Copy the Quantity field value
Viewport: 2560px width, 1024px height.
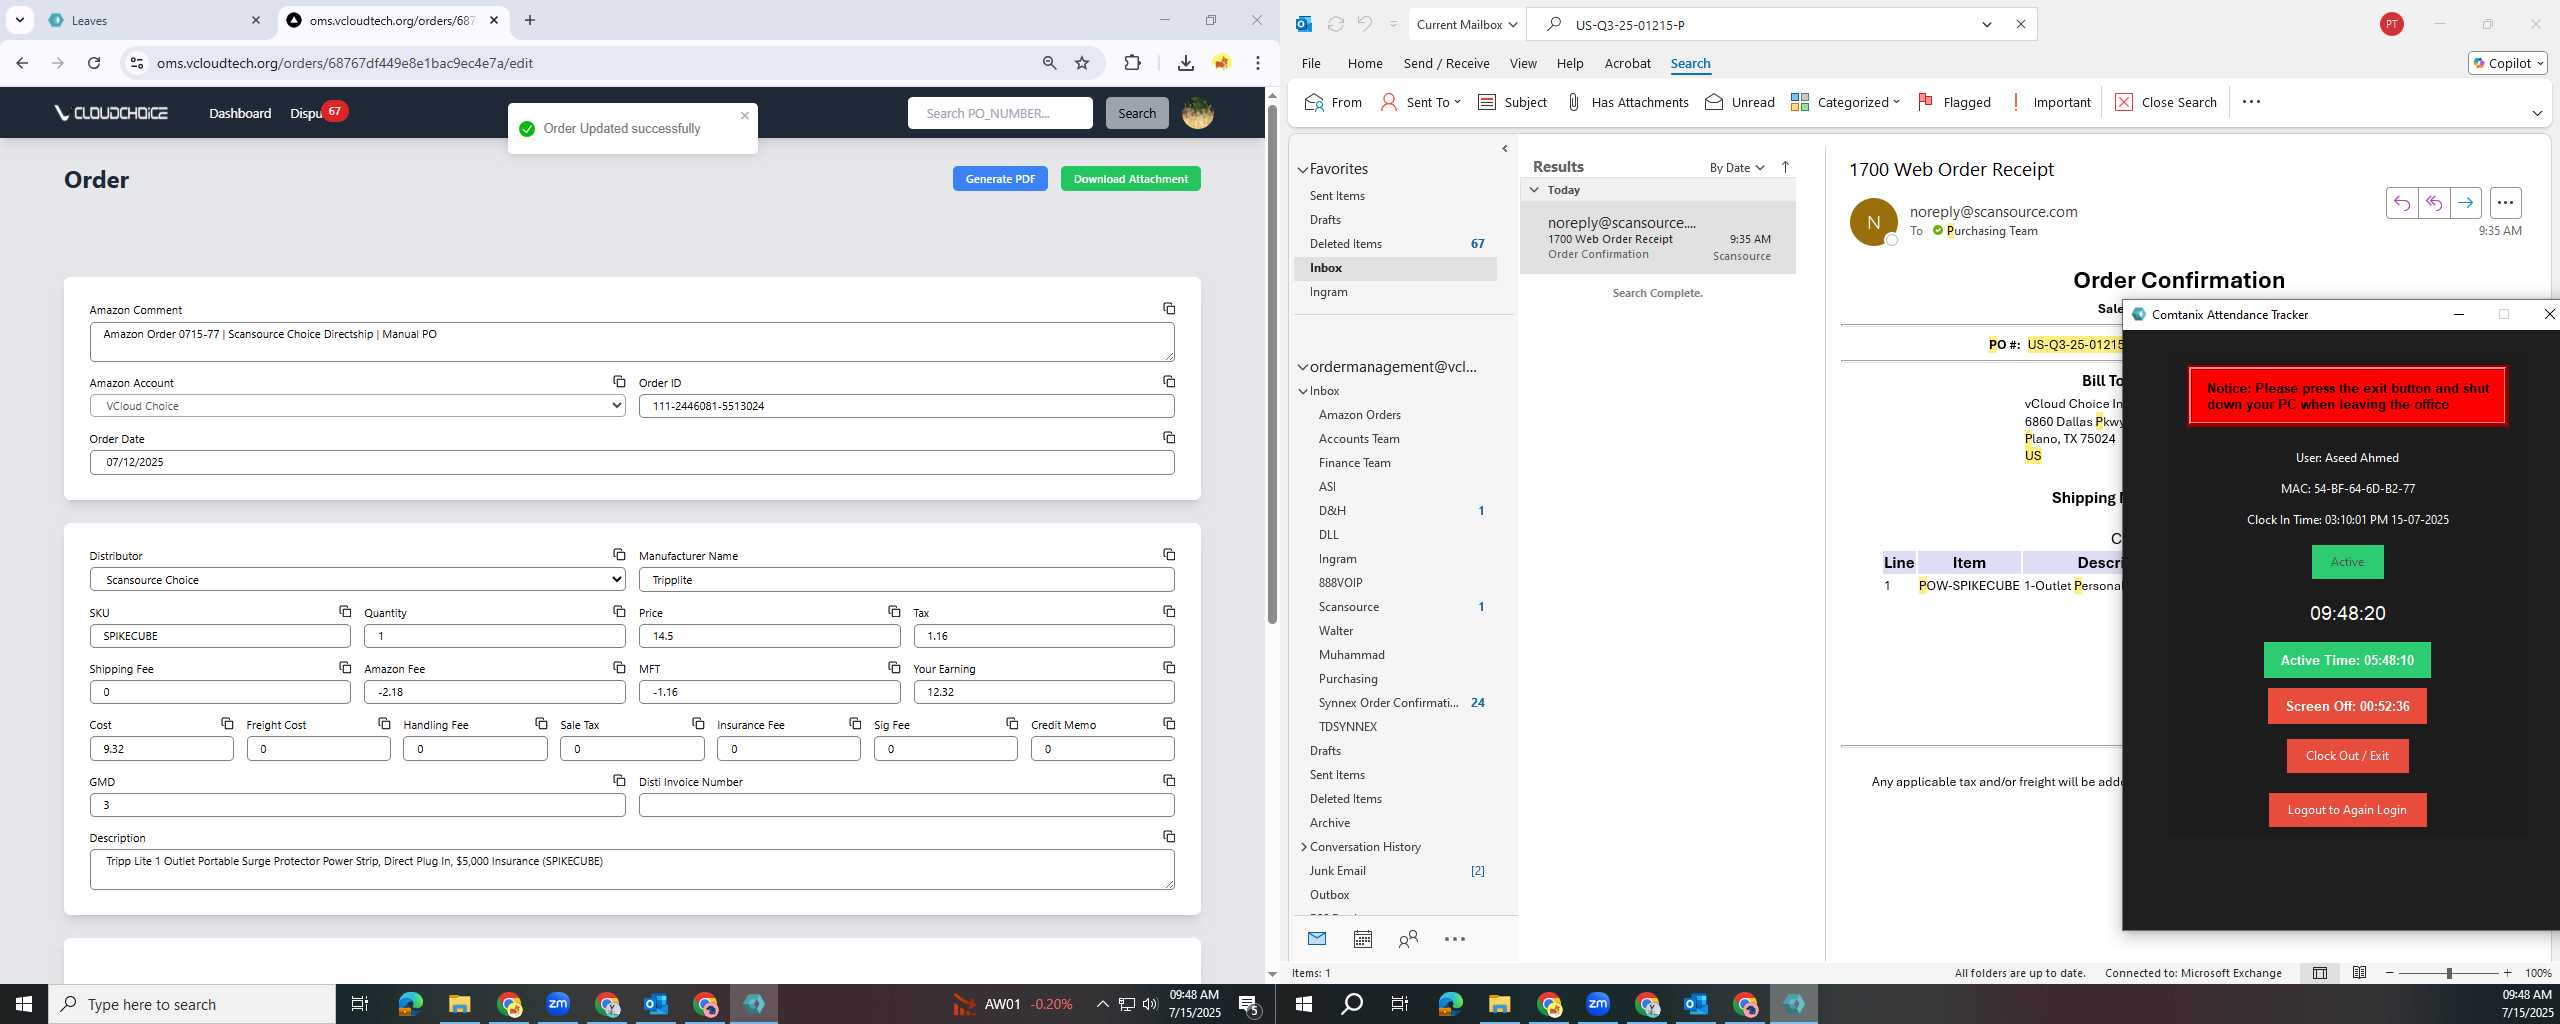coord(619,612)
